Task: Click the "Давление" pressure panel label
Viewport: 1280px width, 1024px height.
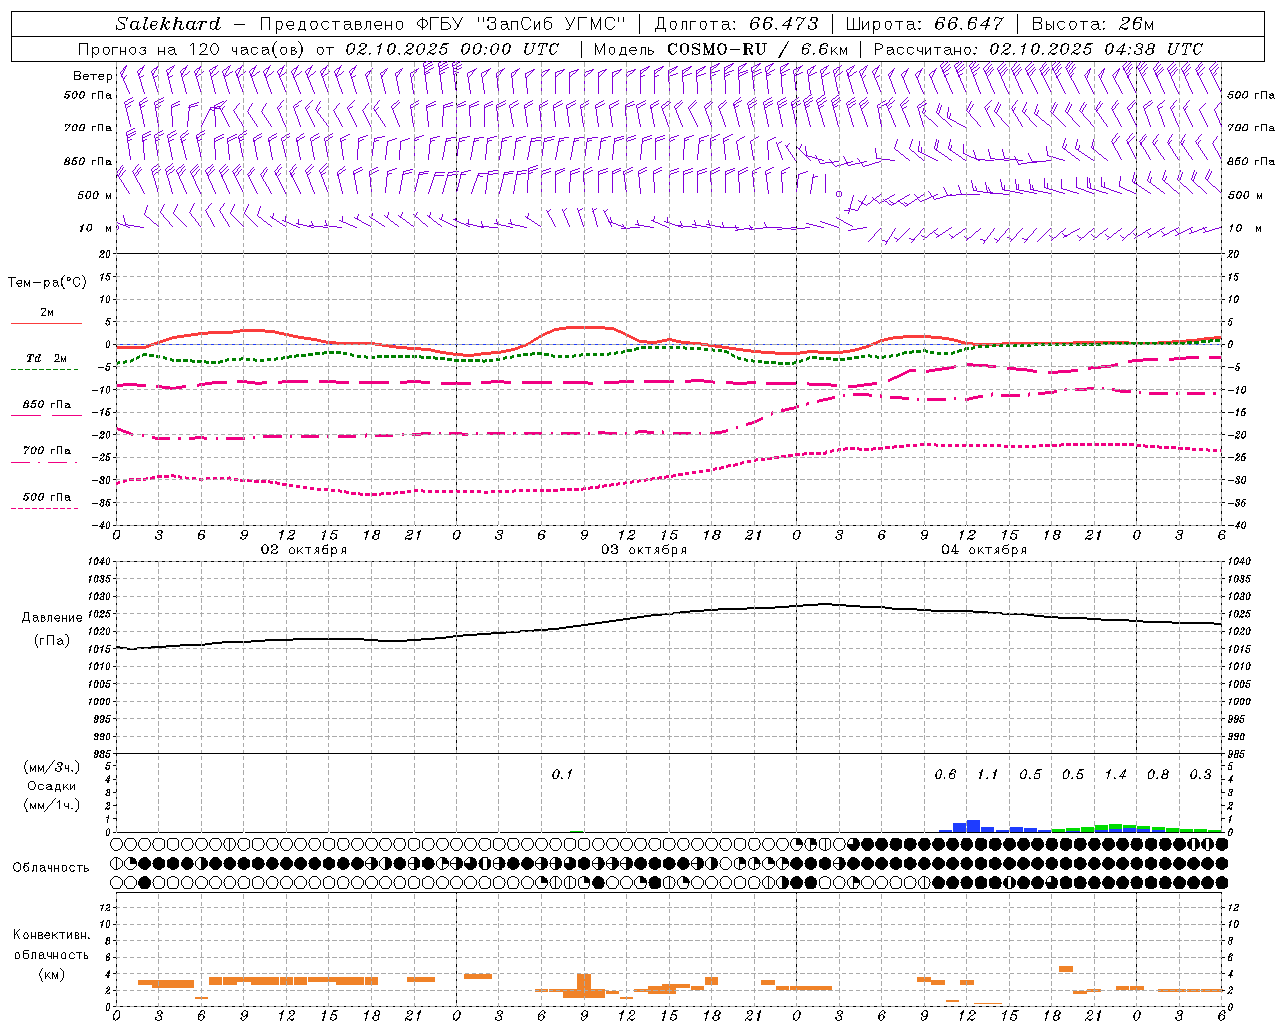Action: coord(52,618)
